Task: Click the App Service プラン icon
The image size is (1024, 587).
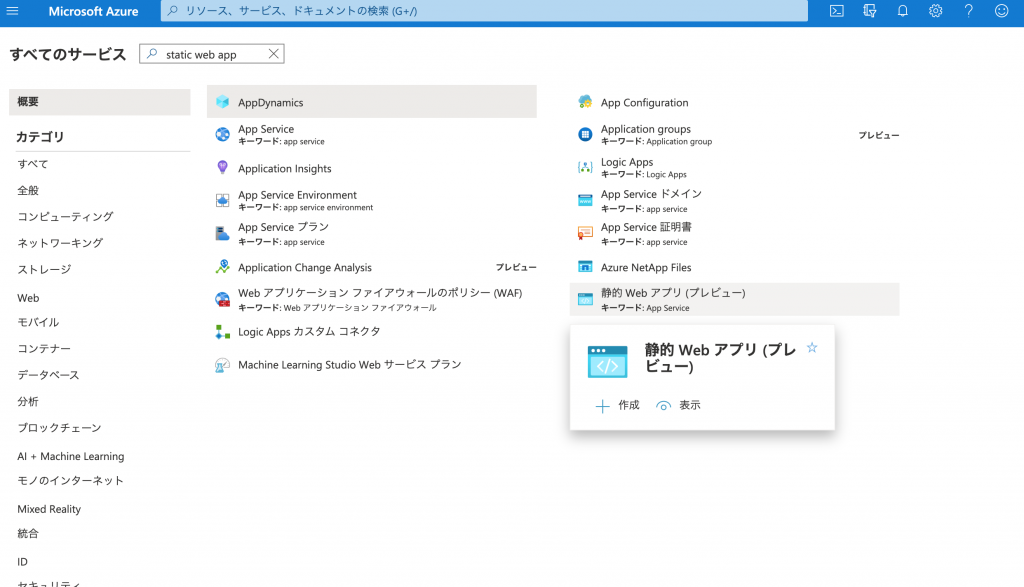Action: (x=223, y=233)
